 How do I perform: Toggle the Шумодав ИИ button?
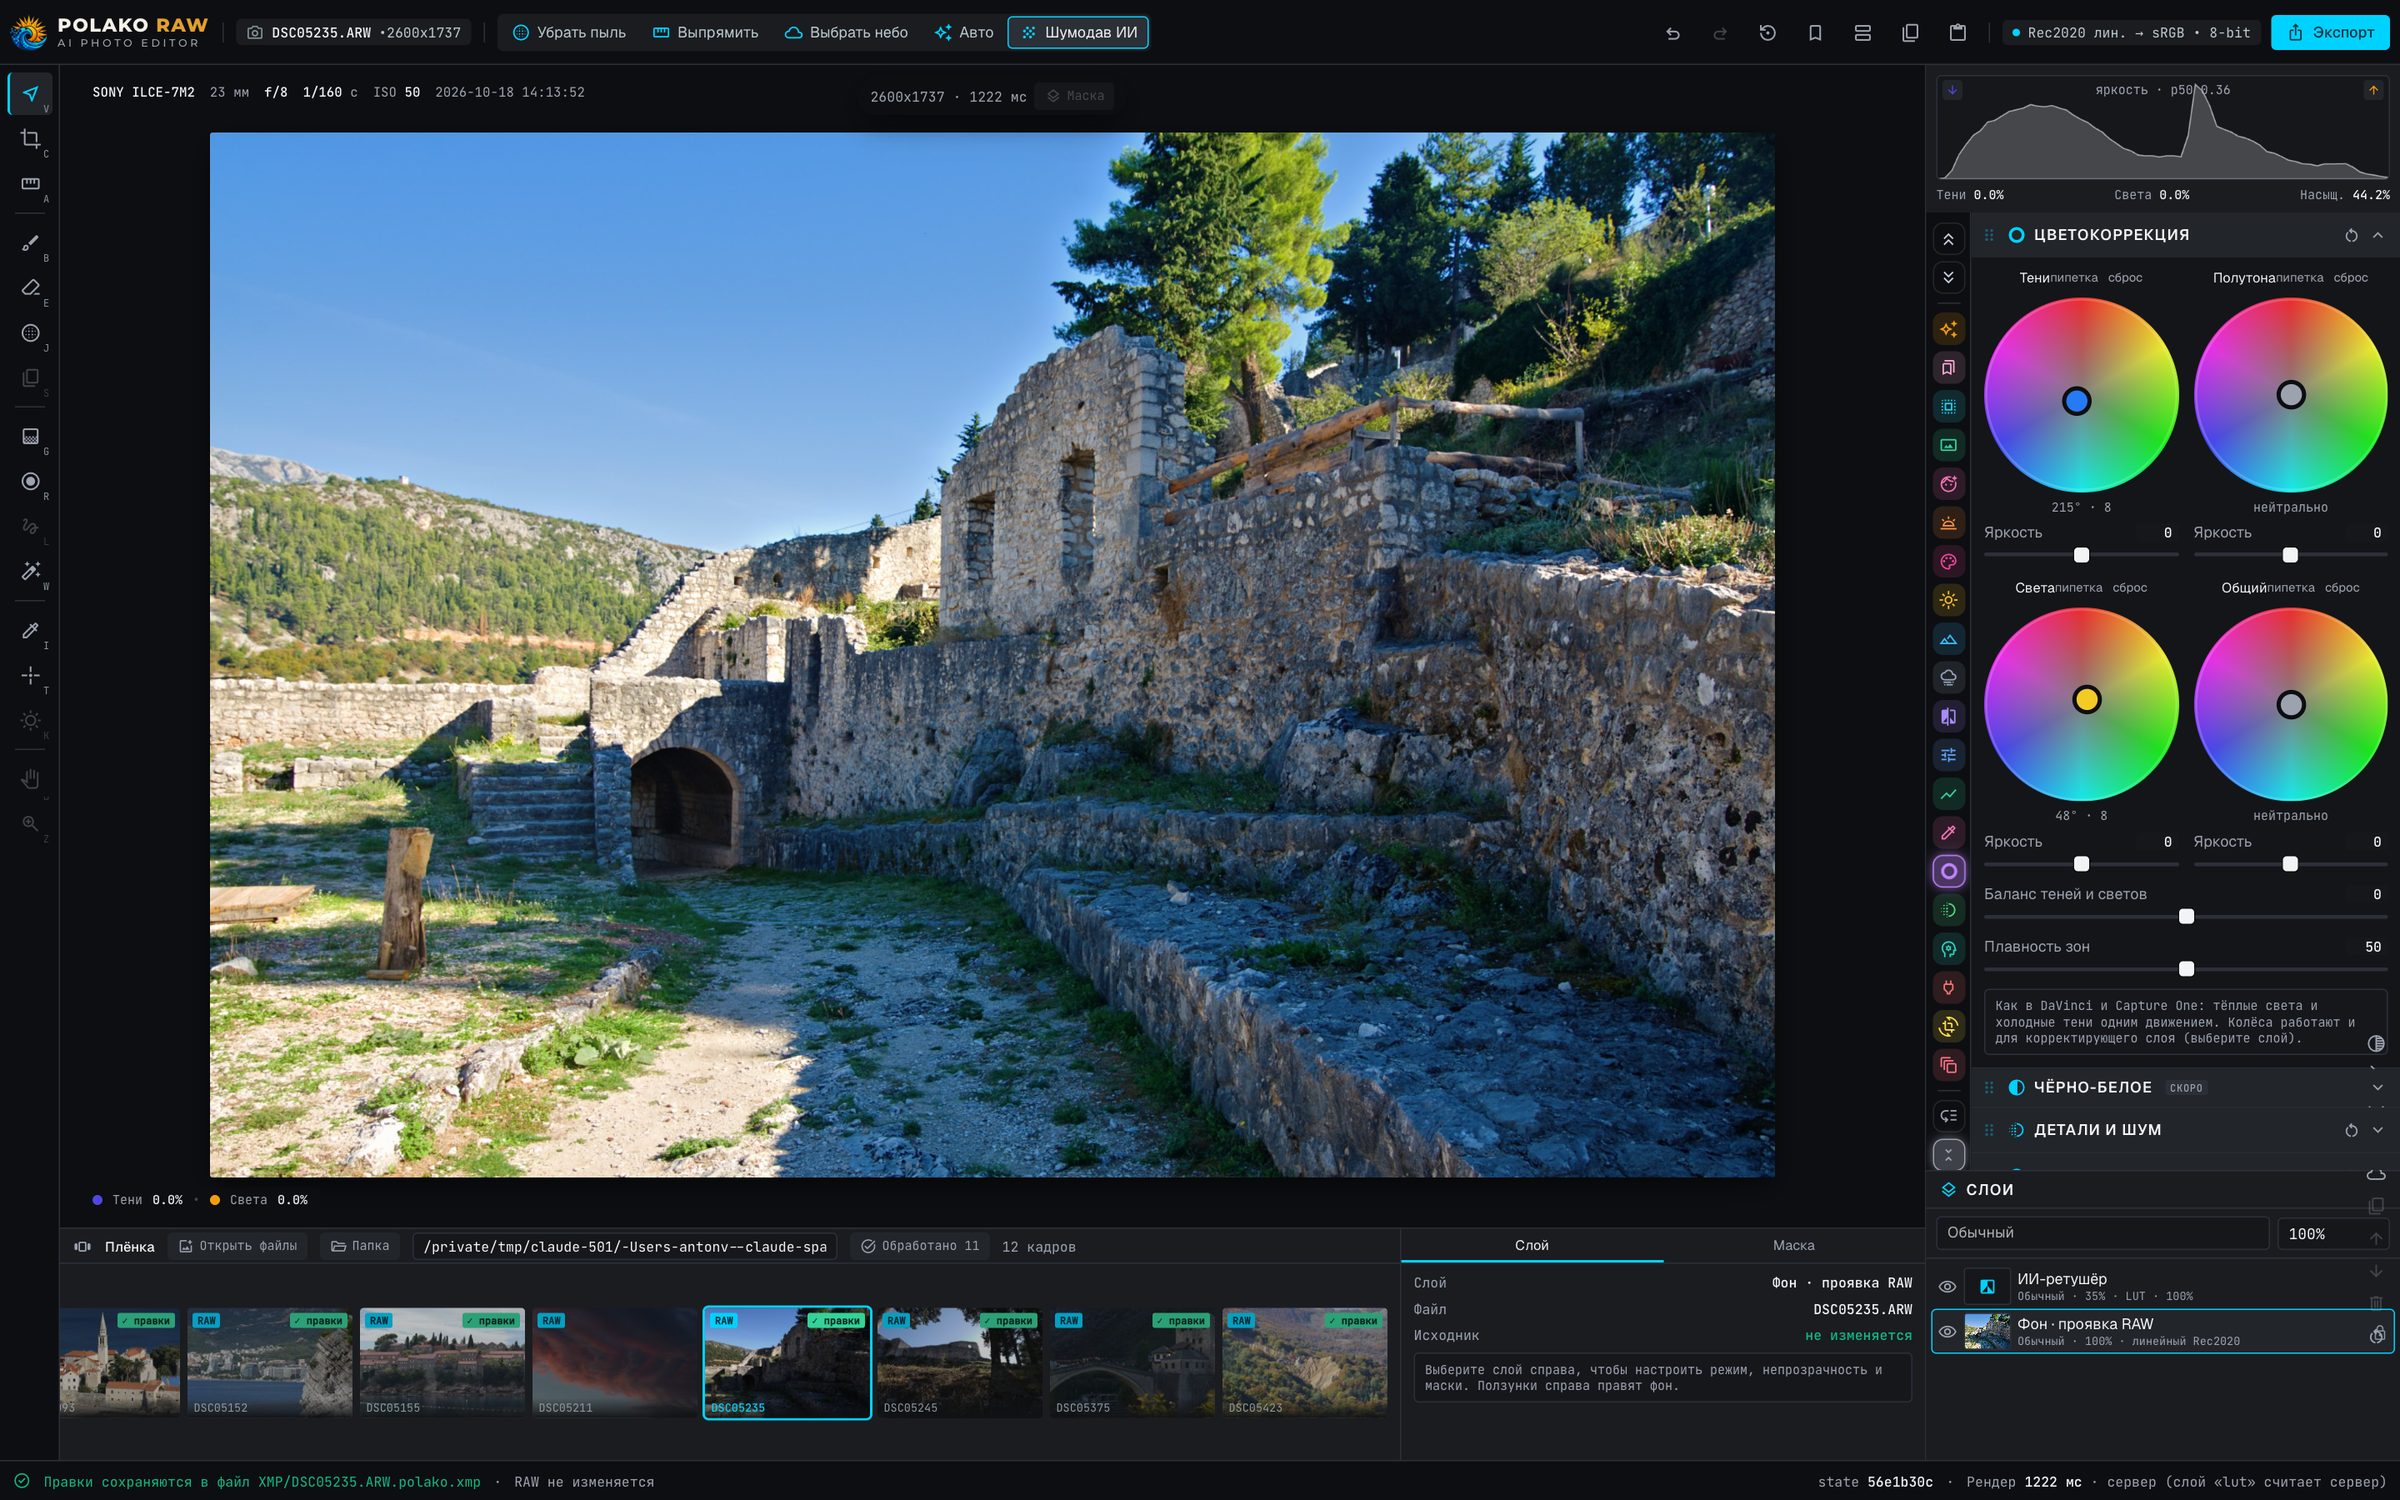click(x=1078, y=33)
